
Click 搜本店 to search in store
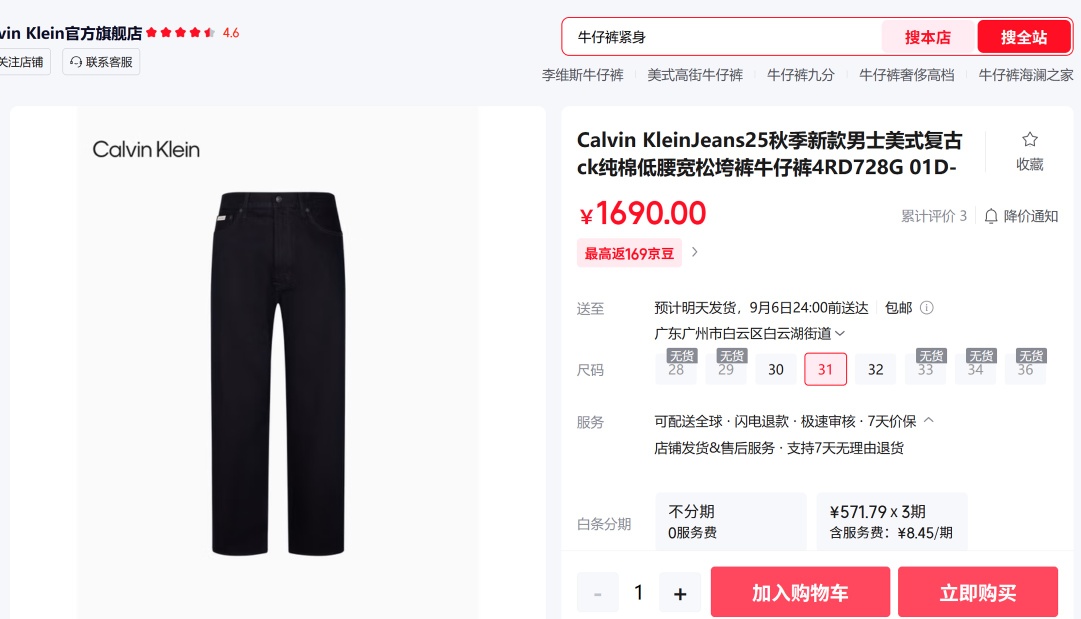927,37
